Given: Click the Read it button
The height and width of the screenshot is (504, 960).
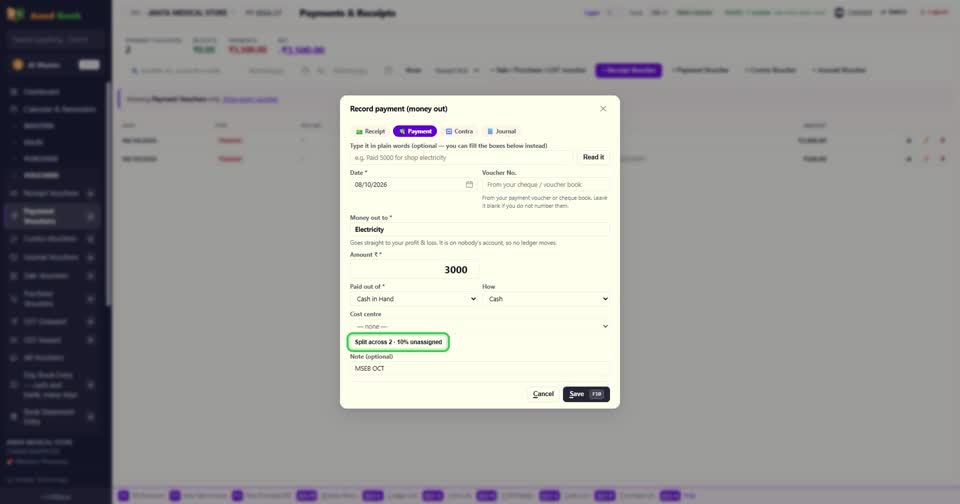Looking at the screenshot, I should (593, 157).
